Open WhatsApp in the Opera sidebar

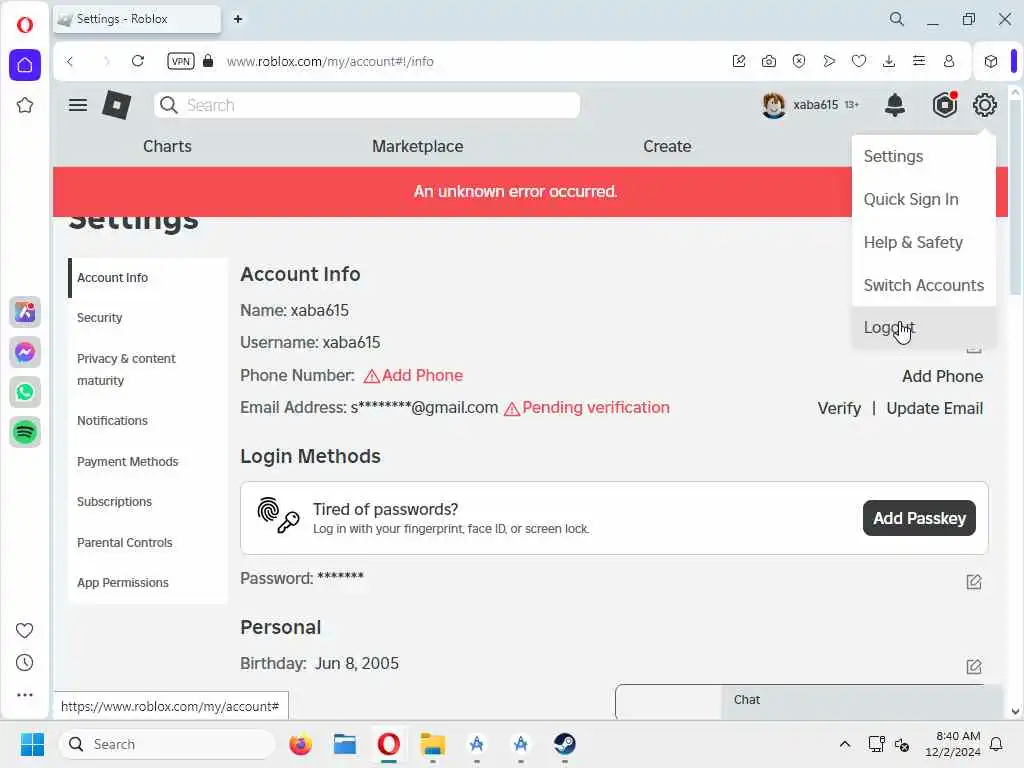point(25,392)
